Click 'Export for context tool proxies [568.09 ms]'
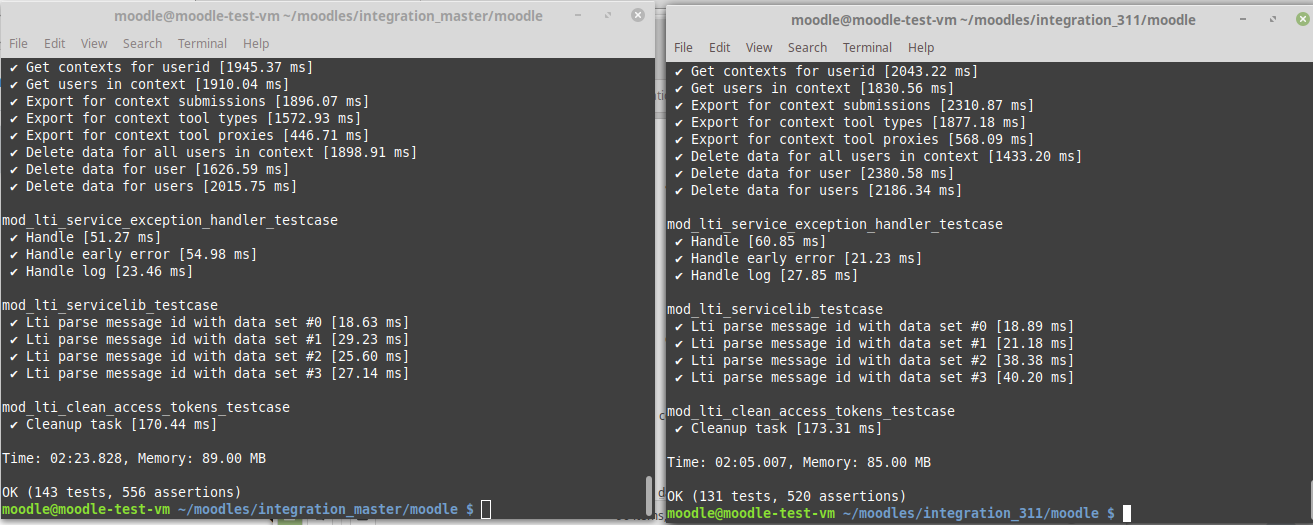 tap(854, 139)
